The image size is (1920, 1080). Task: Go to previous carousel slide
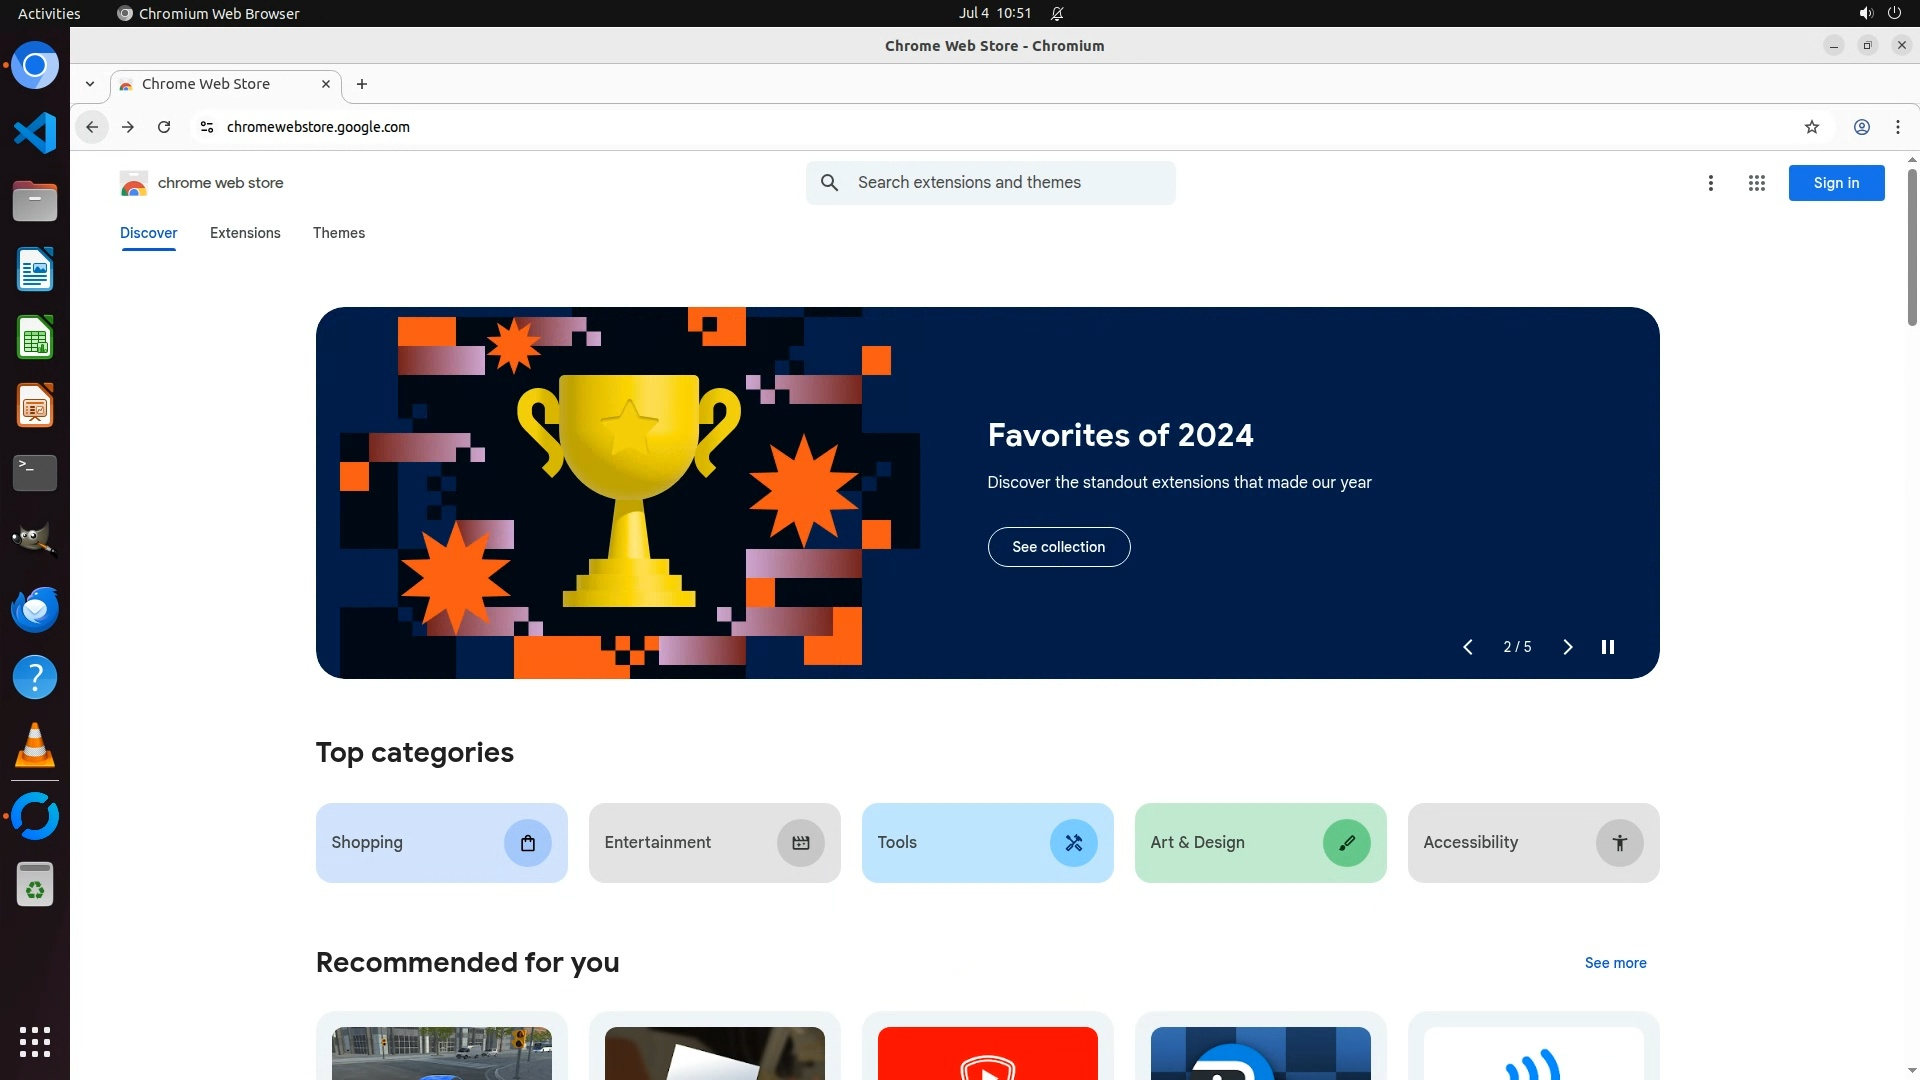click(x=1467, y=647)
